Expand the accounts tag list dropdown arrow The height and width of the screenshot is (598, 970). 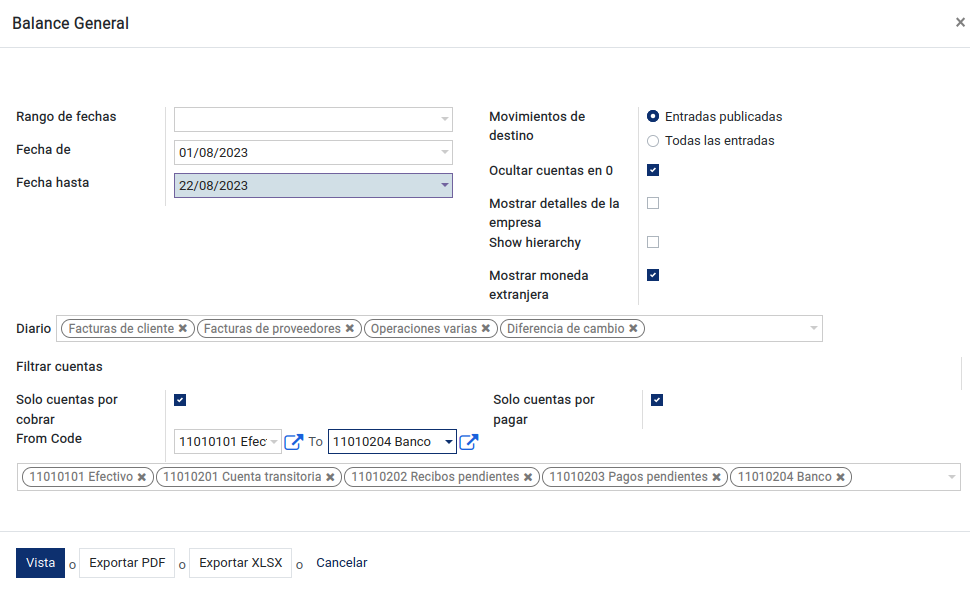coord(951,477)
